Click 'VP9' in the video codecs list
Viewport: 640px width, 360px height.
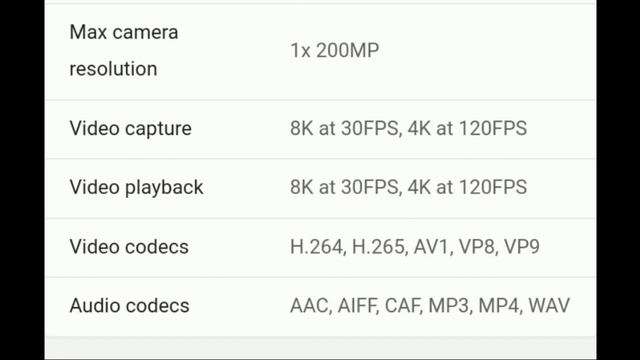click(x=522, y=247)
